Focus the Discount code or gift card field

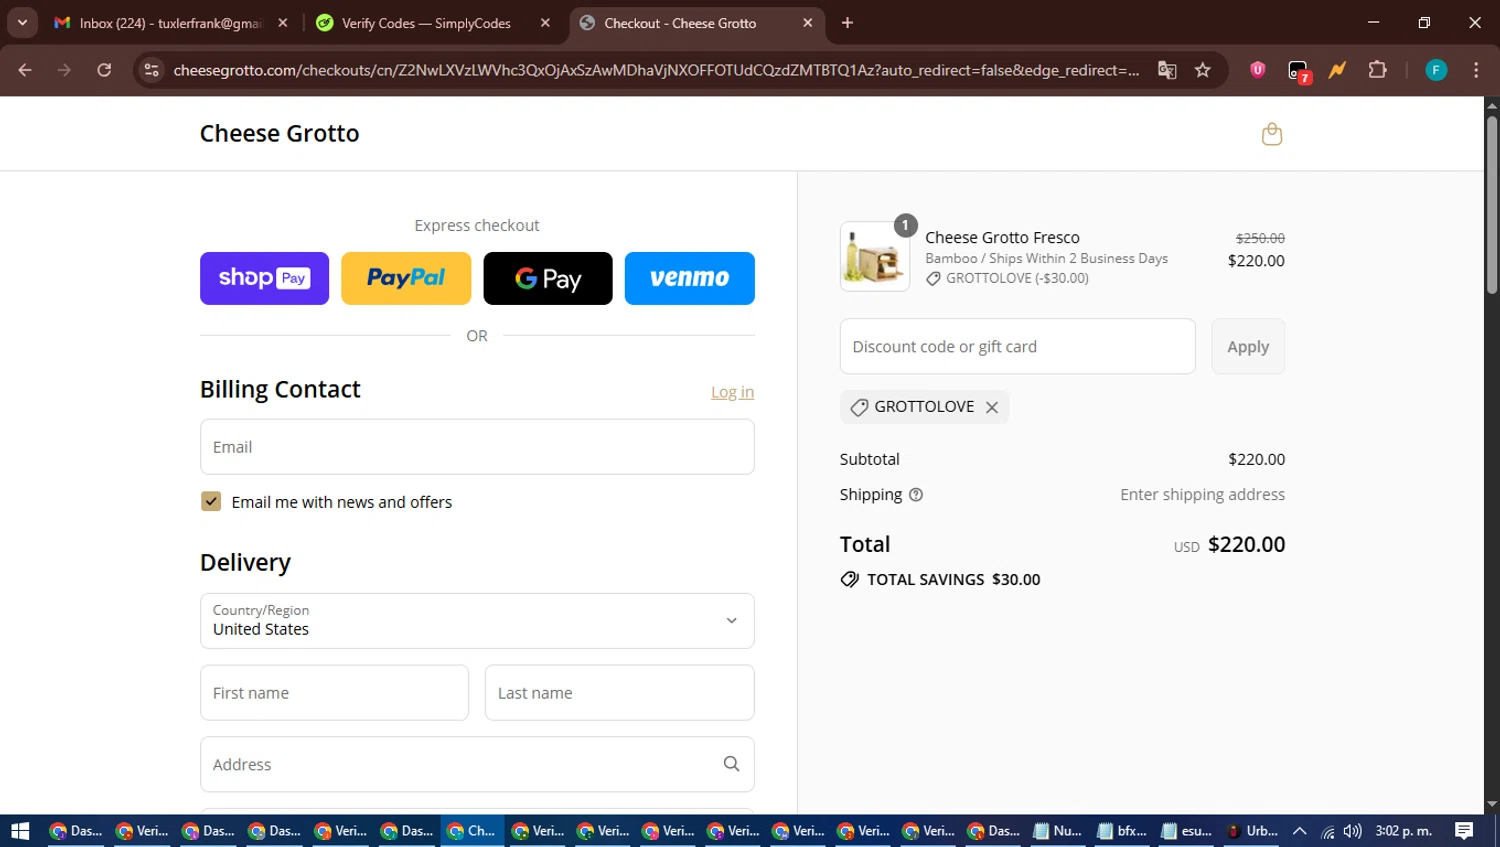(x=1018, y=347)
